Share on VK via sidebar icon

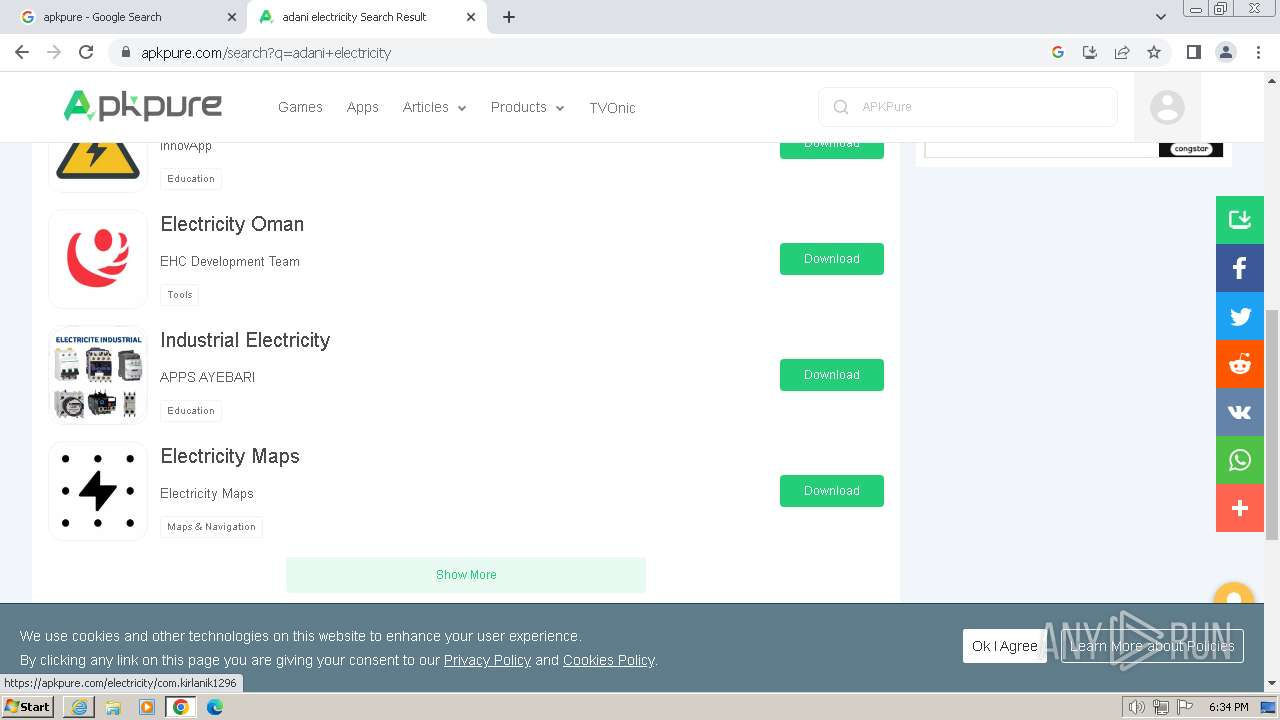(1240, 412)
